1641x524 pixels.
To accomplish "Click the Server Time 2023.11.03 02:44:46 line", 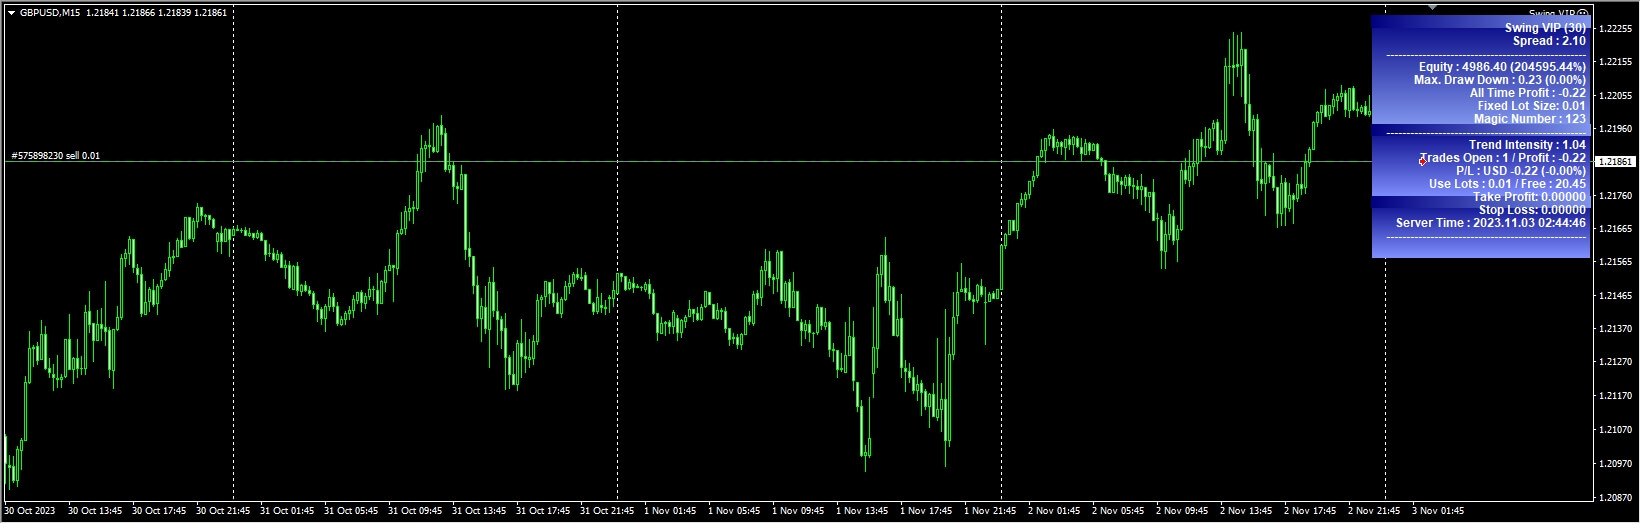I will click(x=1491, y=223).
